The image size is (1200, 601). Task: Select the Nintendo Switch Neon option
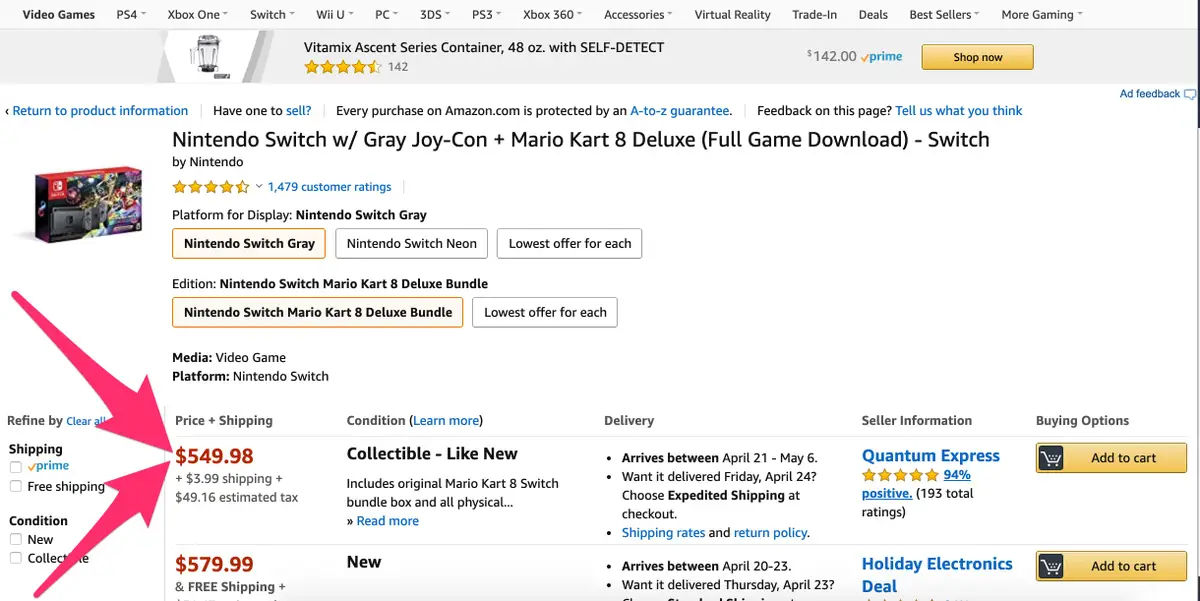tap(412, 243)
